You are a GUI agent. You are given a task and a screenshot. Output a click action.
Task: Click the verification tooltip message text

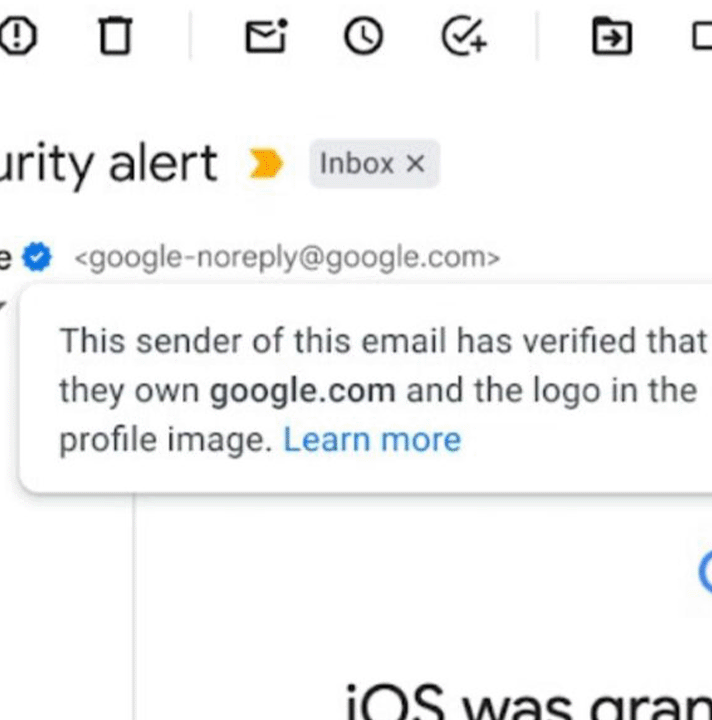382,390
